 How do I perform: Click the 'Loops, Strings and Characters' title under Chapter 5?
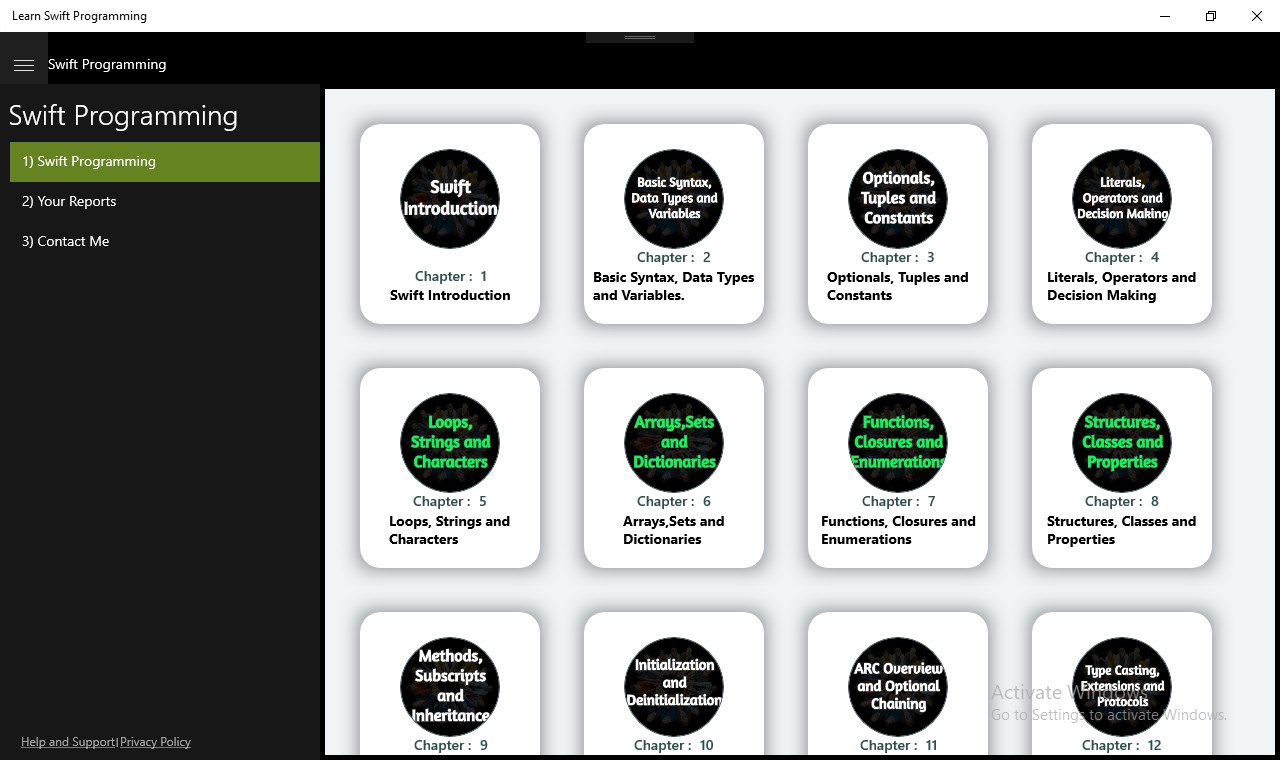[x=450, y=530]
